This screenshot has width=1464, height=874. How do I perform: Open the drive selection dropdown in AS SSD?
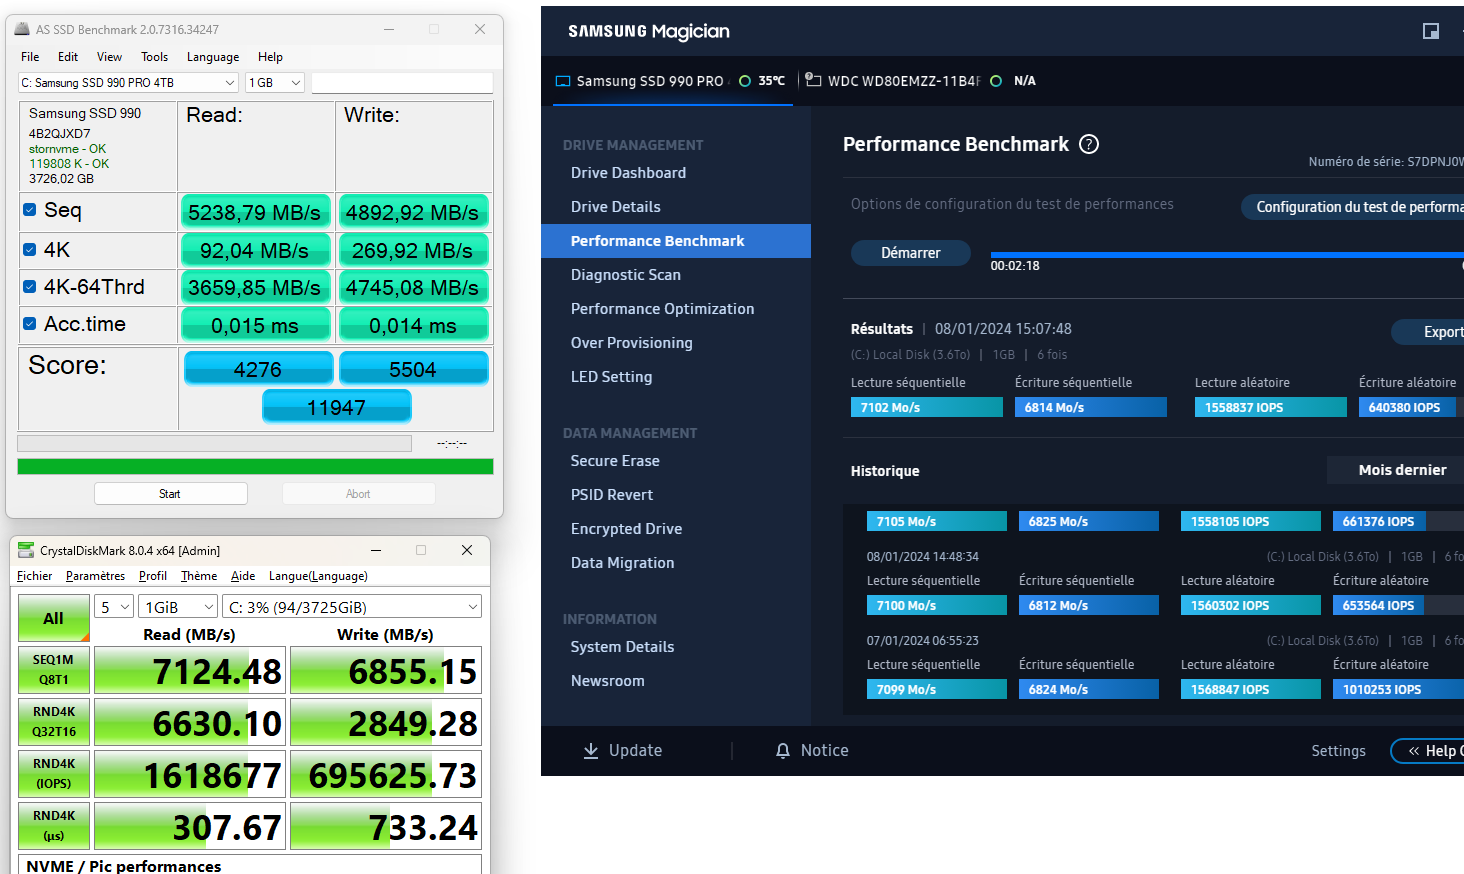point(129,83)
